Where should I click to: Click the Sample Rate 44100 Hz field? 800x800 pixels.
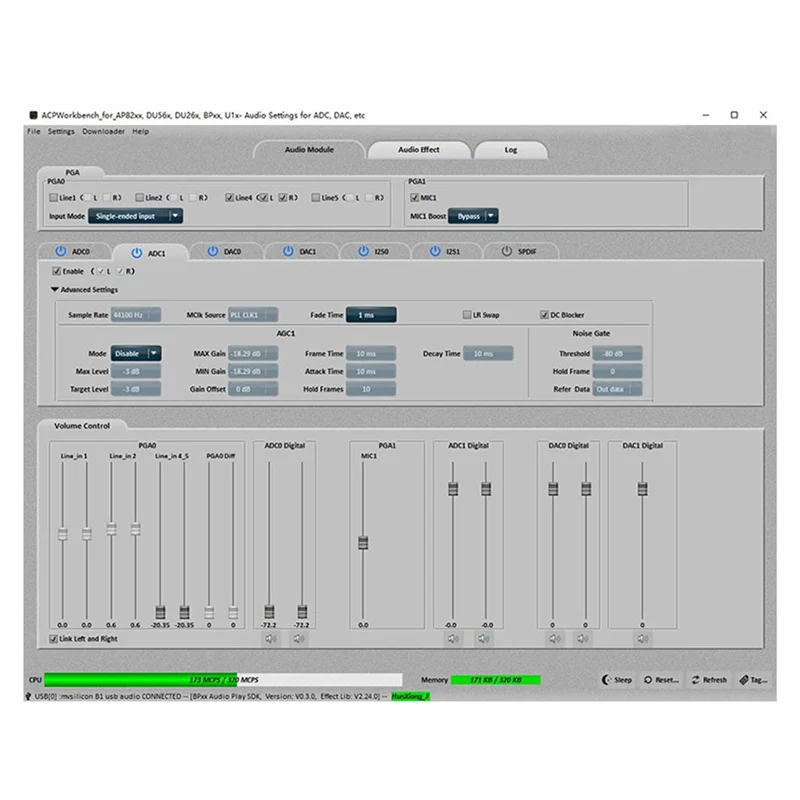(x=135, y=314)
